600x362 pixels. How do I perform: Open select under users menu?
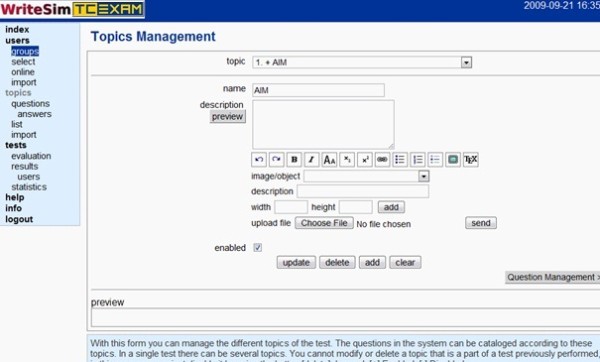pyautogui.click(x=23, y=62)
